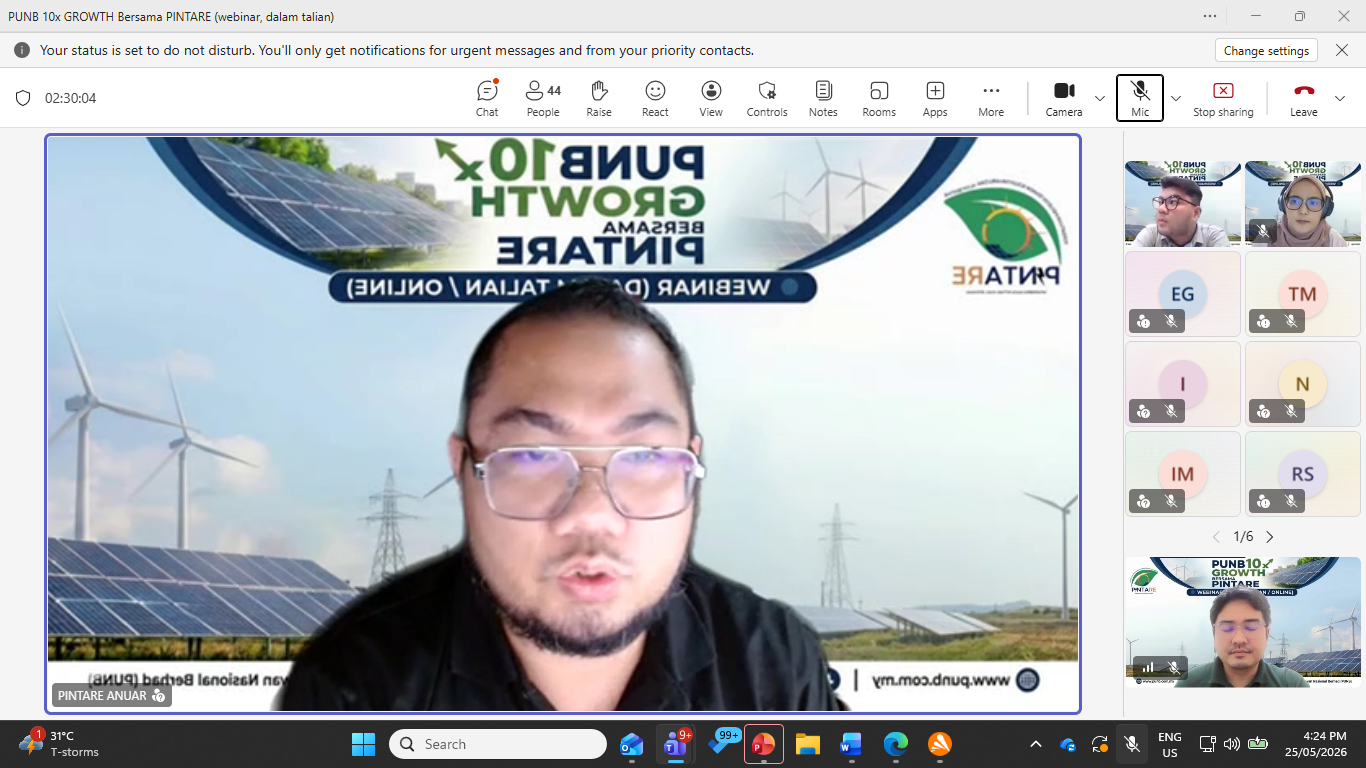1366x768 pixels.
Task: Open meeting Controls
Action: [x=767, y=98]
